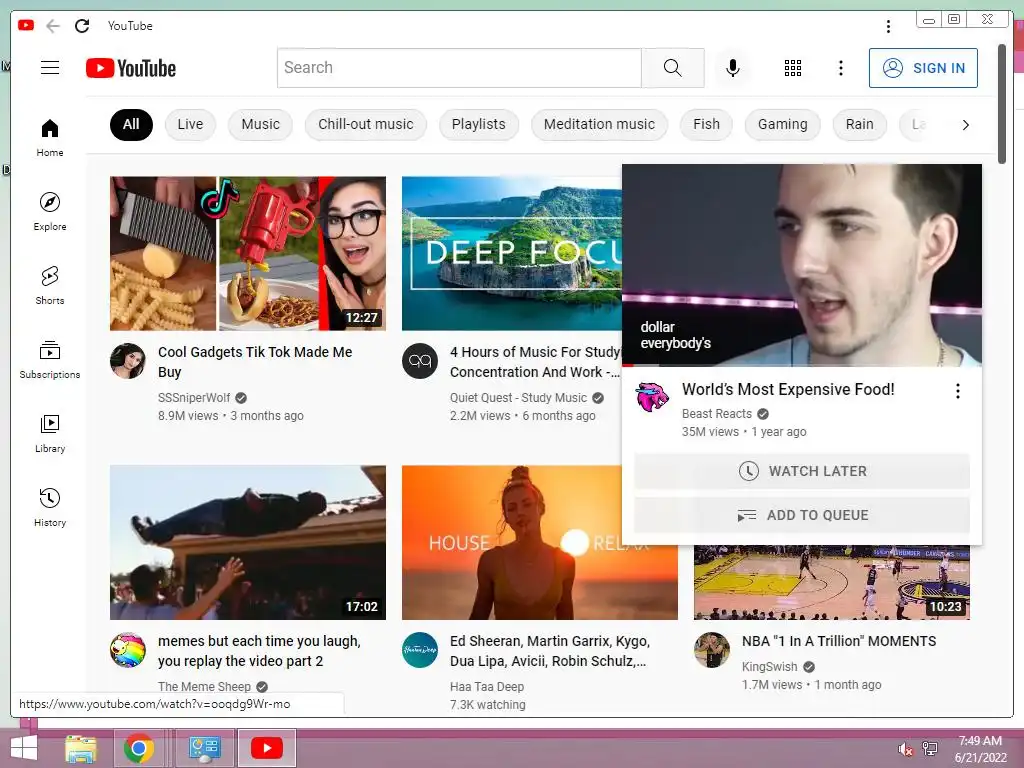
Task: Click the Add to Queue button
Action: pyautogui.click(x=802, y=515)
